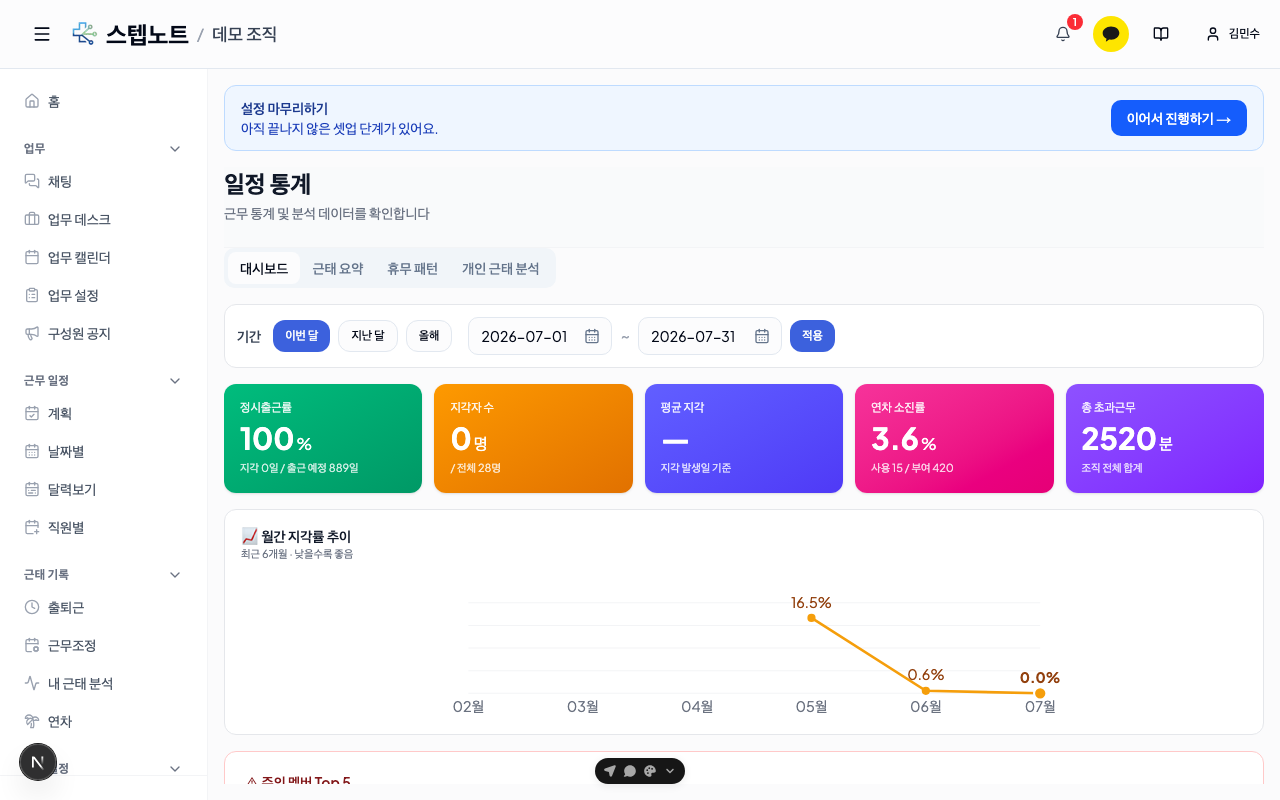The width and height of the screenshot is (1280, 800).
Task: Collapse the floating toolbar with its chevron
Action: pos(670,771)
